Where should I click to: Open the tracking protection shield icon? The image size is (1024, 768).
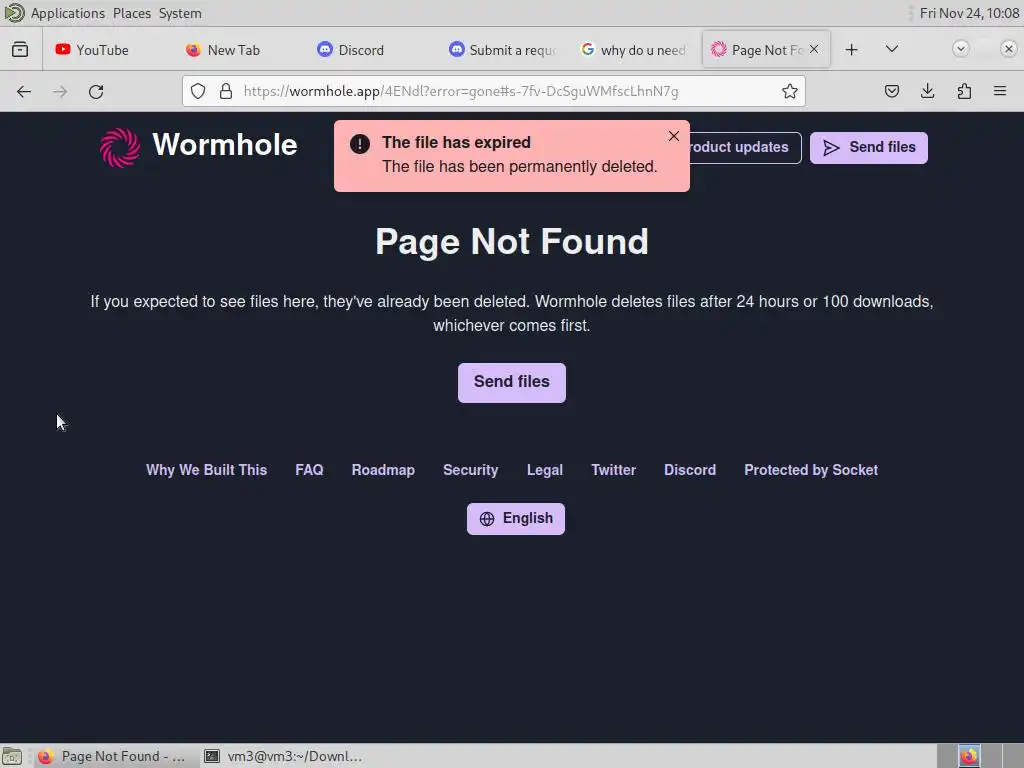click(x=198, y=91)
